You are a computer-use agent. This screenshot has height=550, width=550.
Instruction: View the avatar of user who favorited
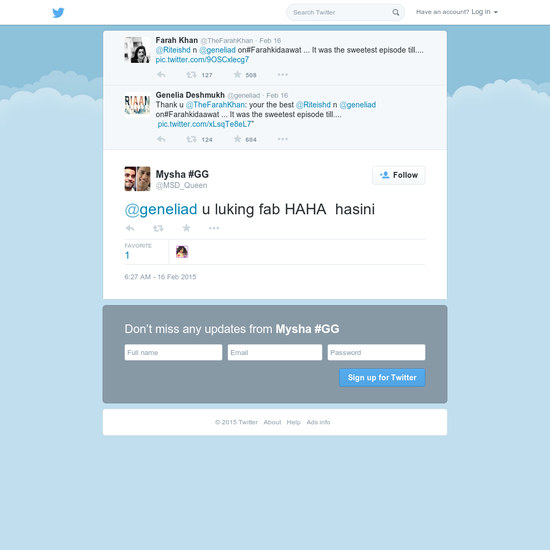click(182, 252)
